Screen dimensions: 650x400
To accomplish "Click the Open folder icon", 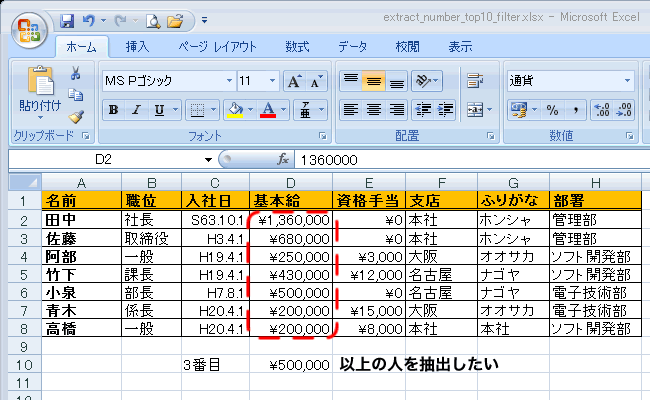I will [175, 21].
